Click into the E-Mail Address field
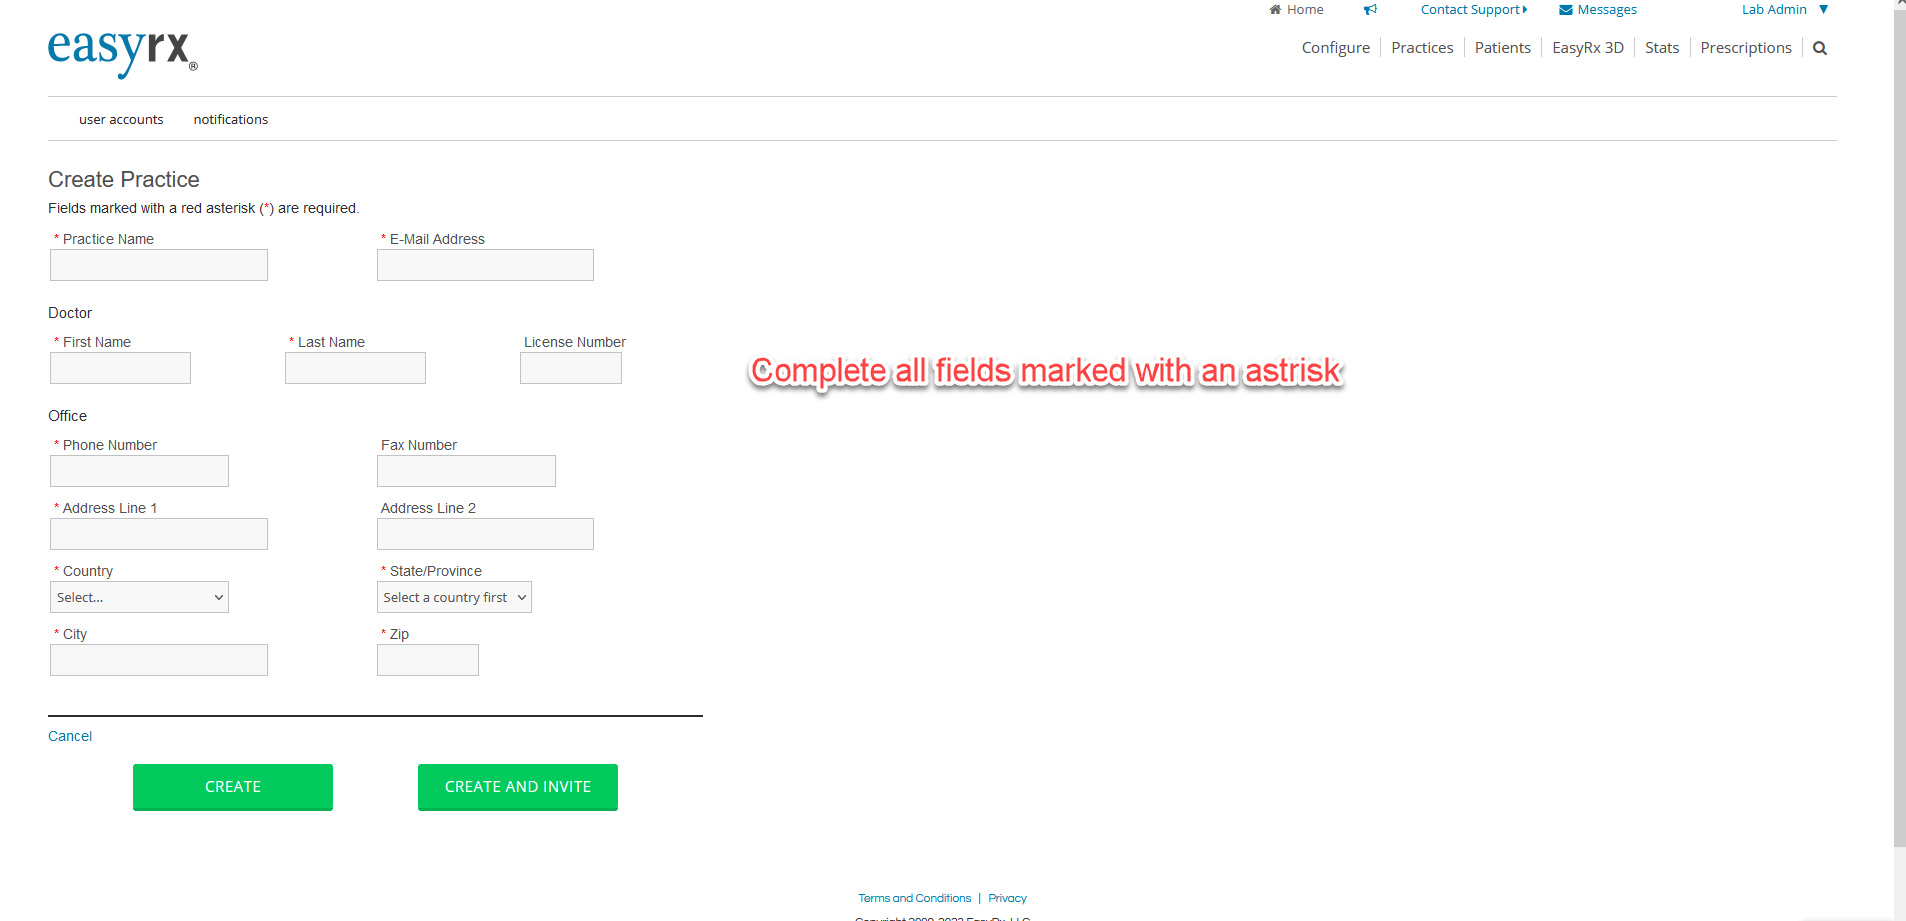 tap(485, 265)
